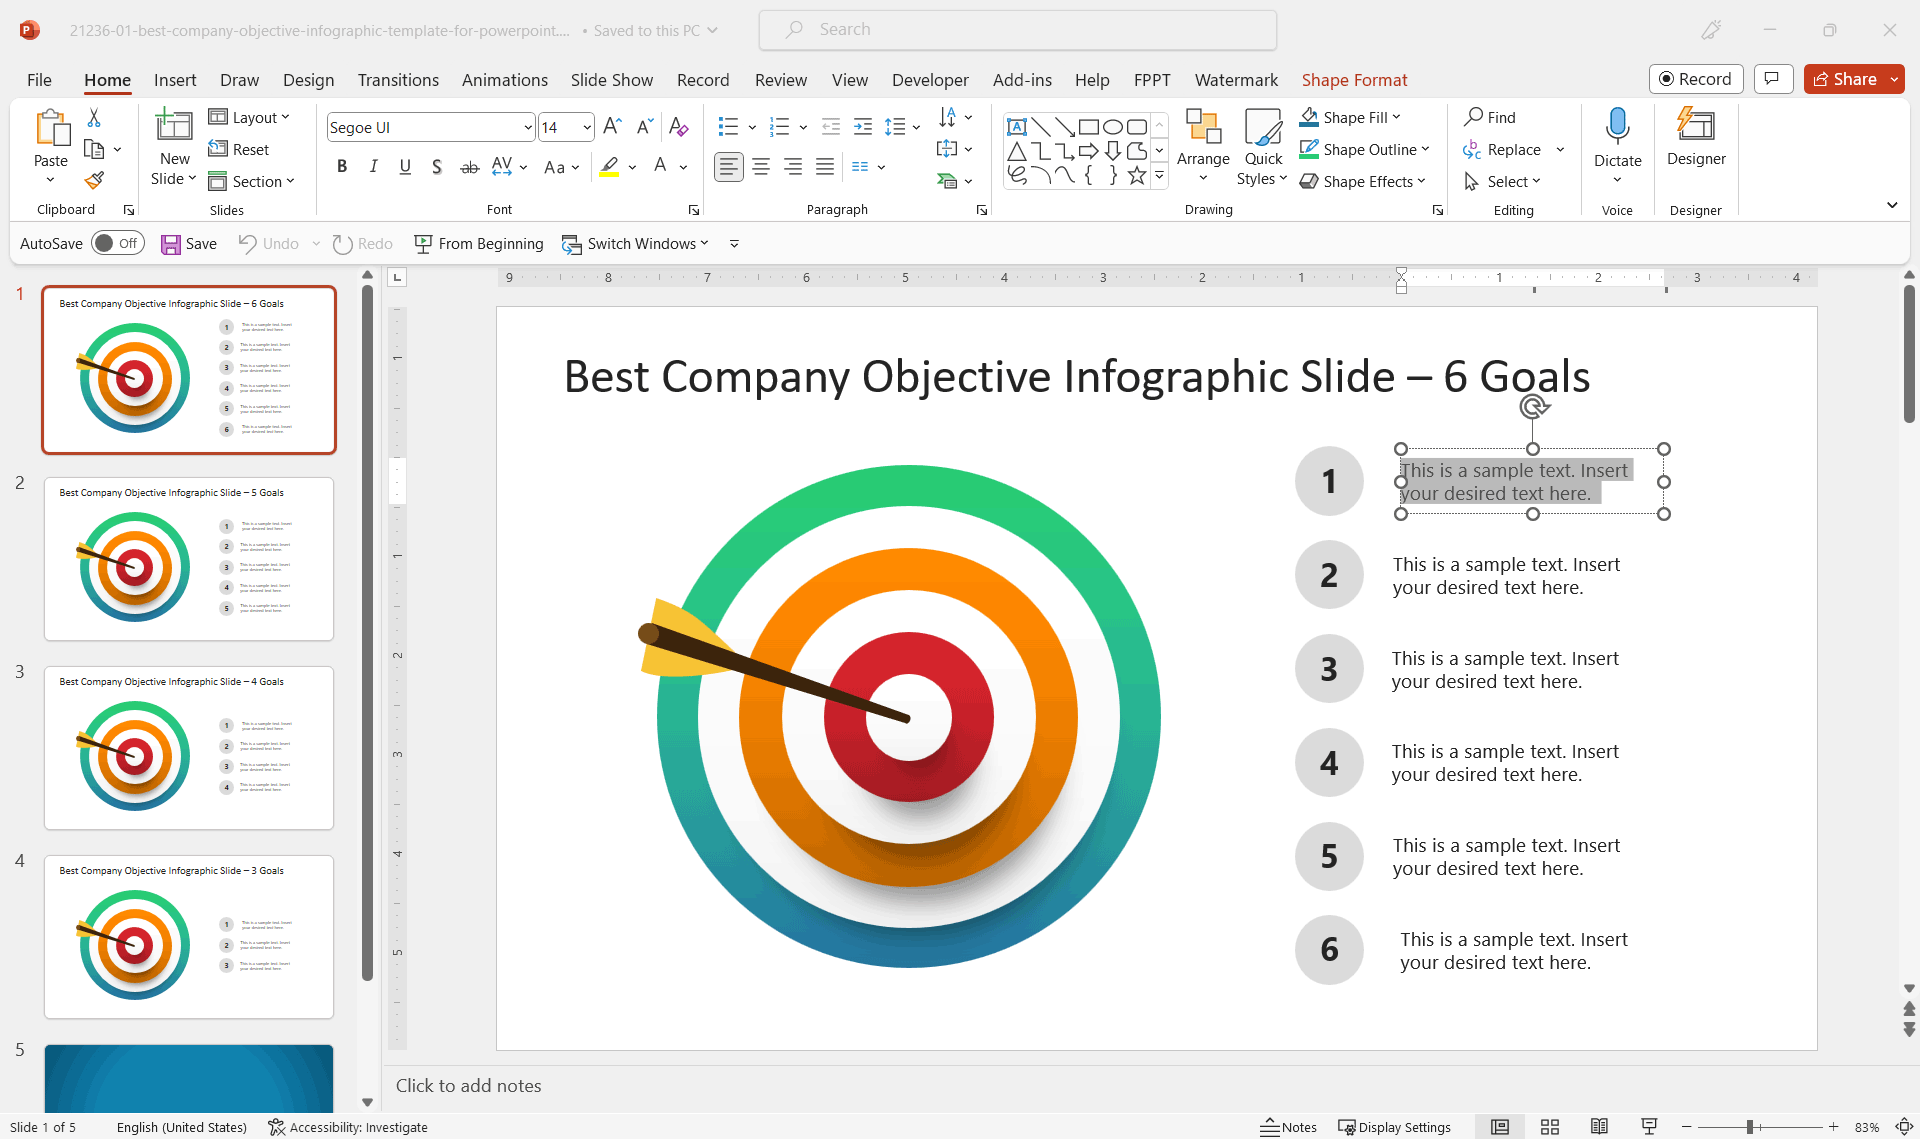
Task: Toggle Italic formatting on selected text
Action: click(x=373, y=165)
